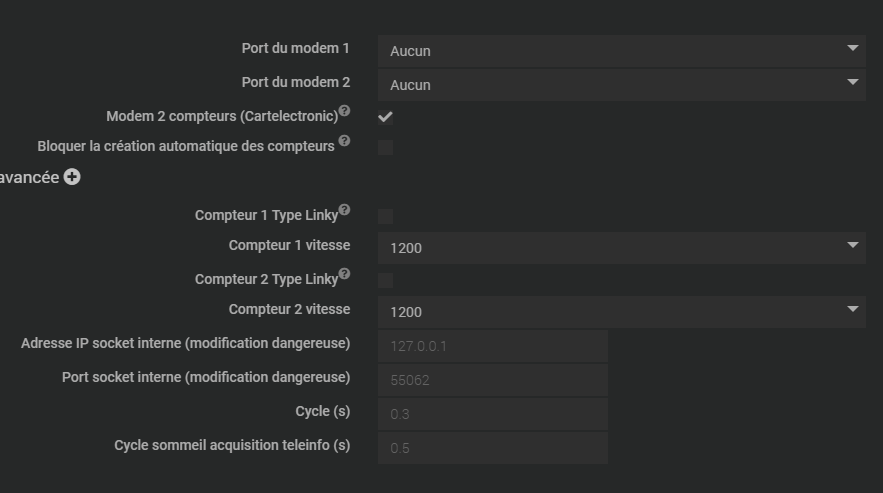This screenshot has height=493, width=883.
Task: Tick the Compteur 2 Type Linky checkbox
Action: point(385,280)
